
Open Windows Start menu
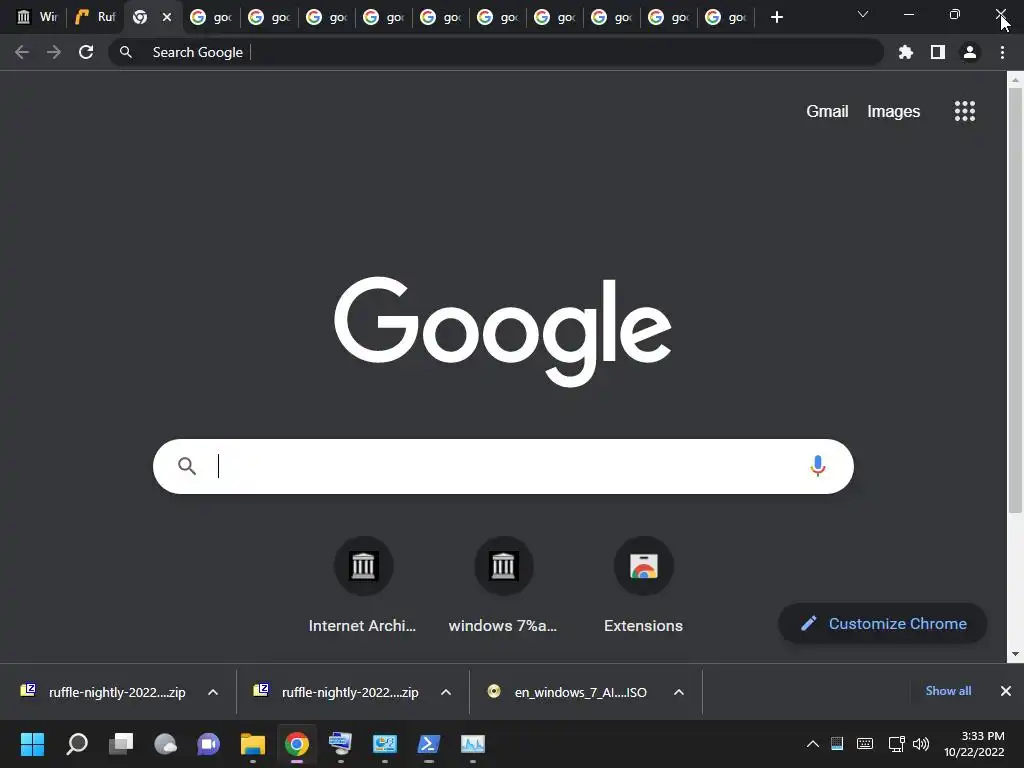pos(32,744)
